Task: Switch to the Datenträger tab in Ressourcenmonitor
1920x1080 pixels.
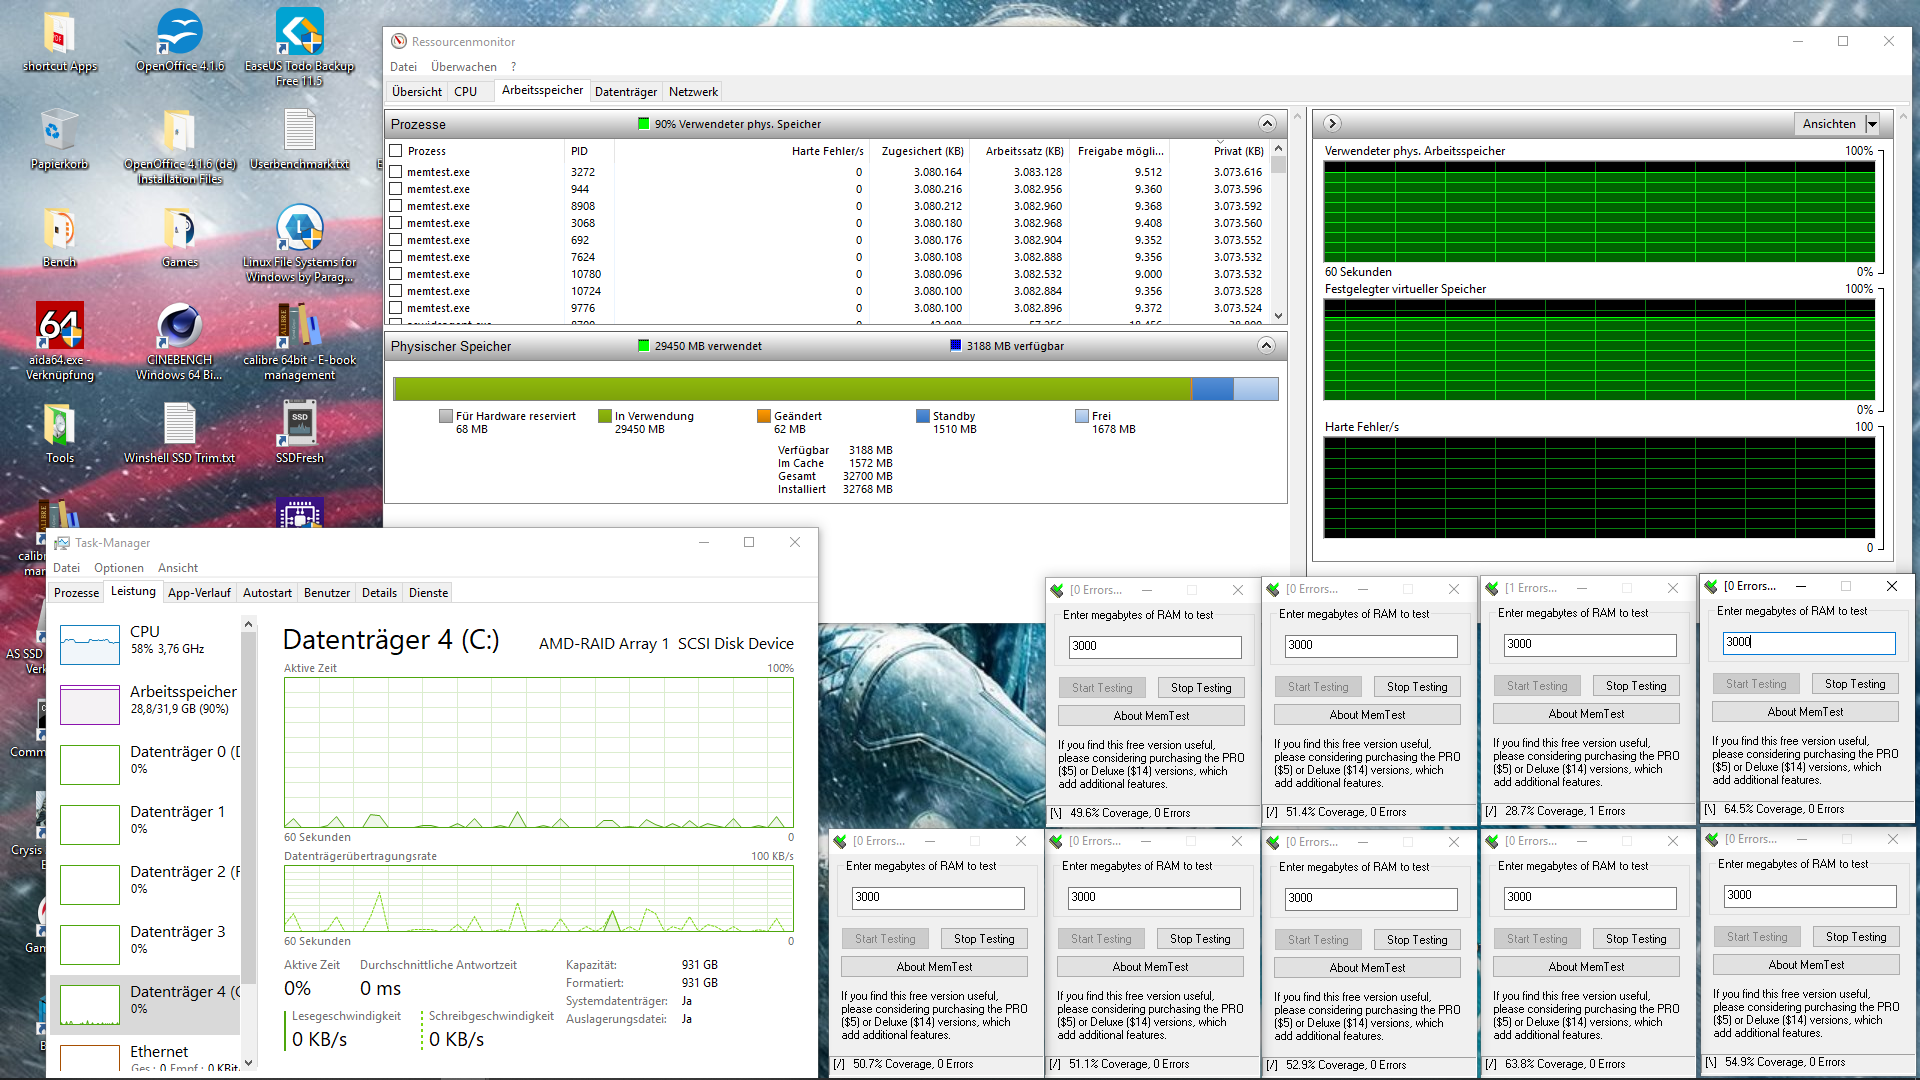Action: [x=626, y=92]
